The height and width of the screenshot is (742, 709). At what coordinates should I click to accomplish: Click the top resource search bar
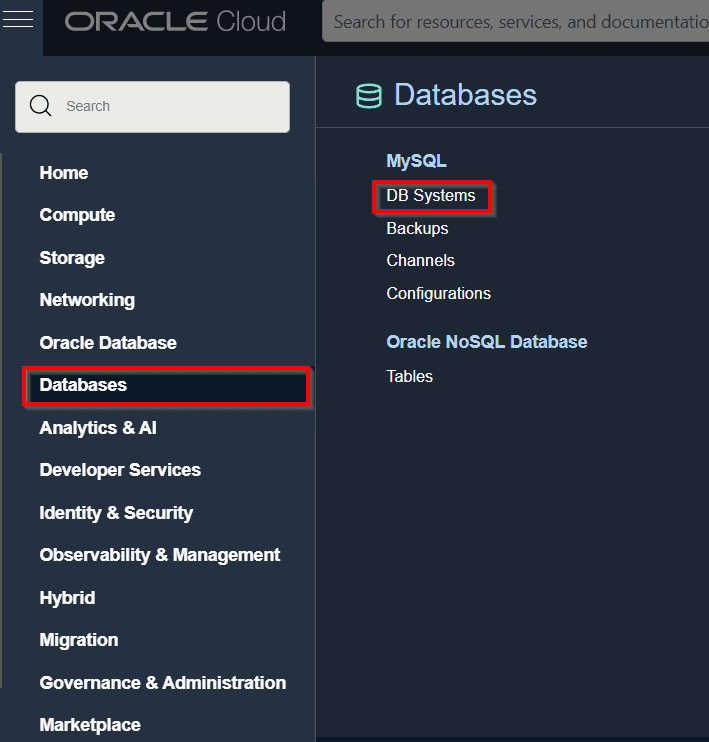click(x=515, y=21)
